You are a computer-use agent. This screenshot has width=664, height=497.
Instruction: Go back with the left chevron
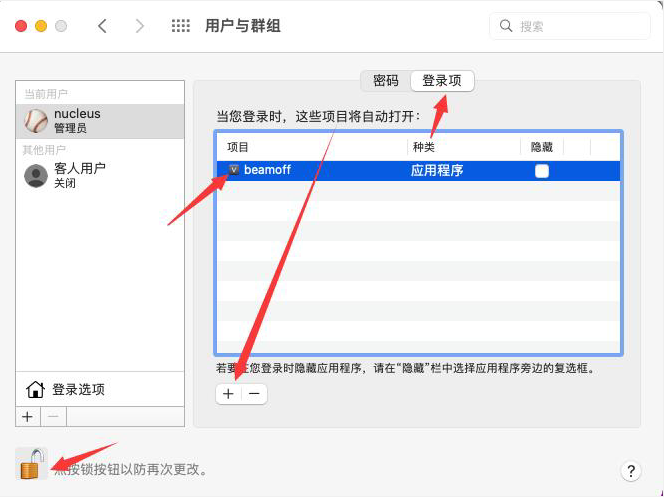click(102, 26)
